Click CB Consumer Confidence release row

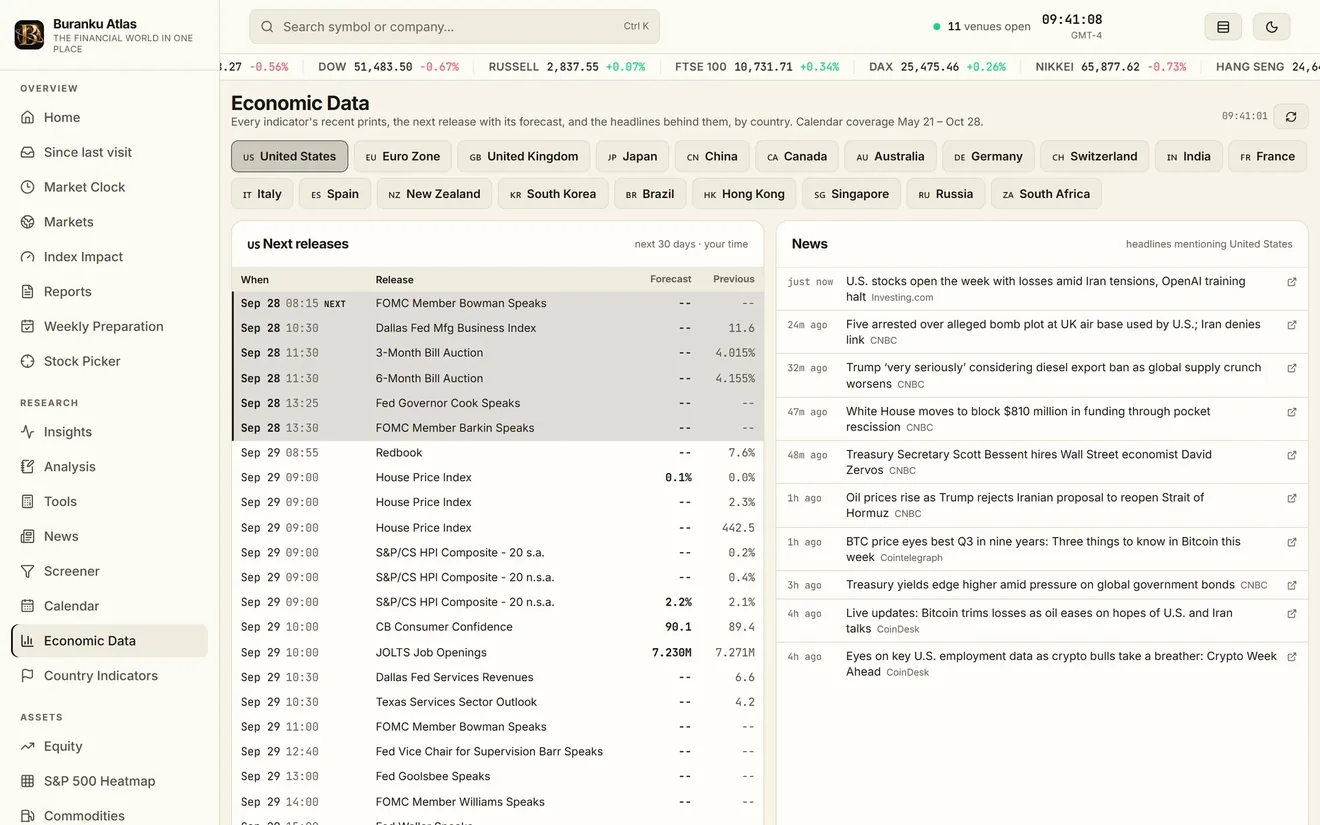(x=498, y=627)
